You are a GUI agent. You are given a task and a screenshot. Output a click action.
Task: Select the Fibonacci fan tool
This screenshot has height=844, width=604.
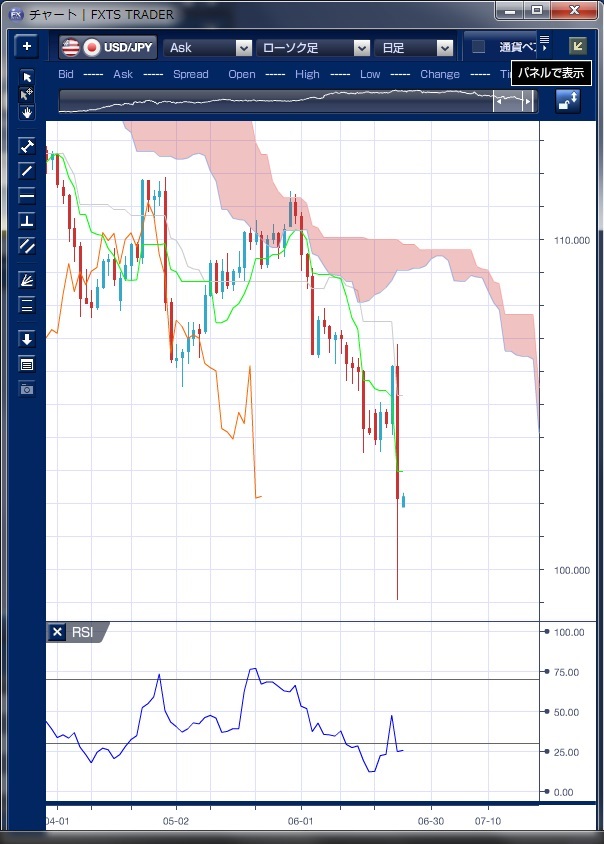27,280
